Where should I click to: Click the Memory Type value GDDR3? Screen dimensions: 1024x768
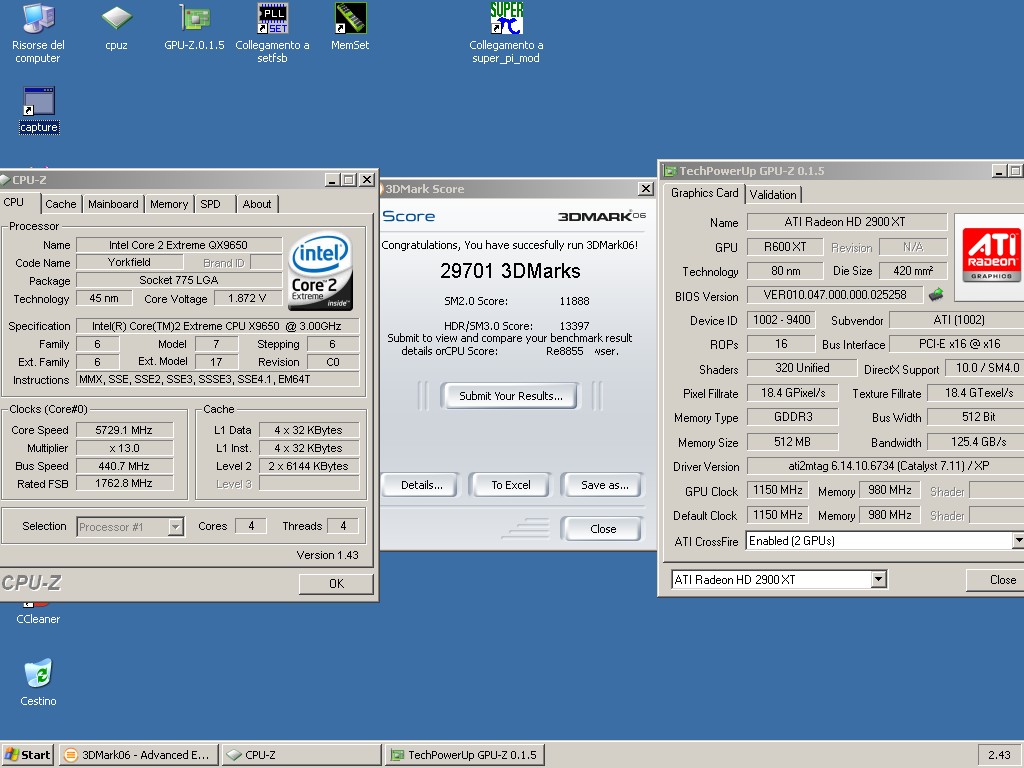792,417
